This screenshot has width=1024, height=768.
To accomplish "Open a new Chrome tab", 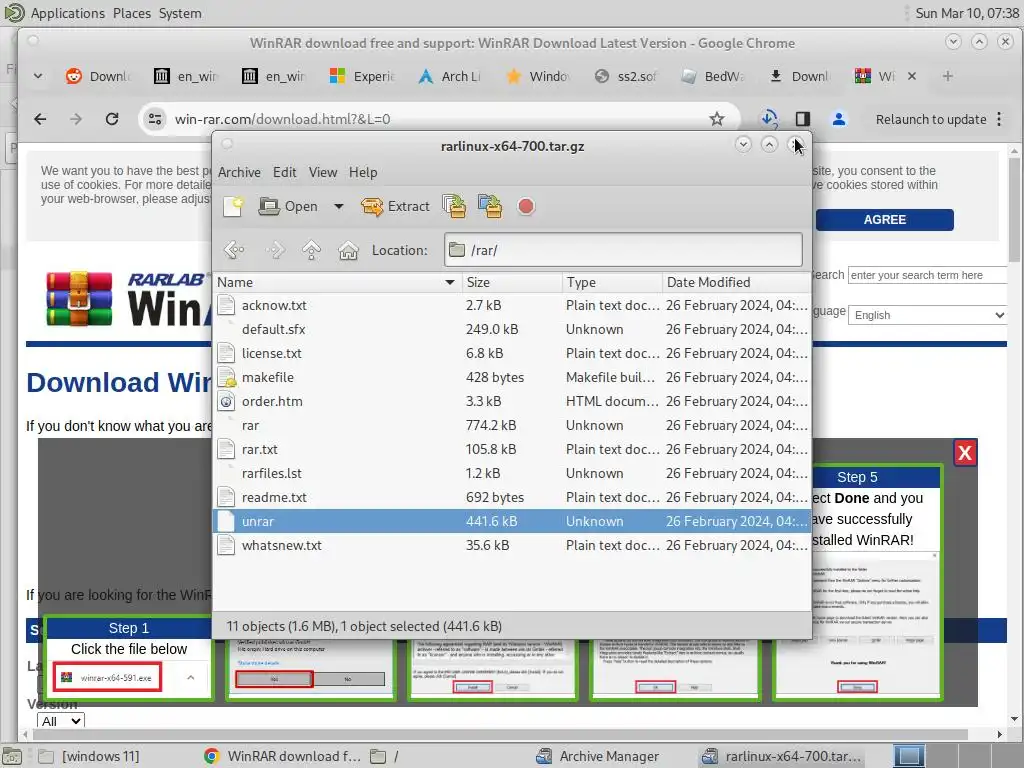I will [948, 76].
